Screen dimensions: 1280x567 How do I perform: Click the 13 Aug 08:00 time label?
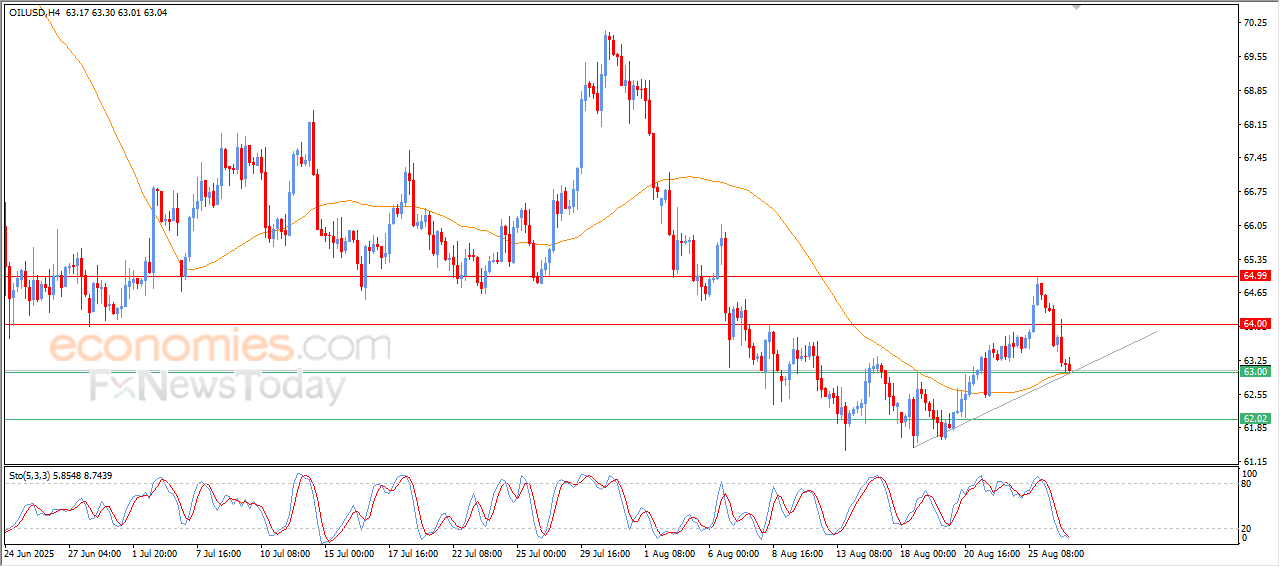[x=863, y=552]
